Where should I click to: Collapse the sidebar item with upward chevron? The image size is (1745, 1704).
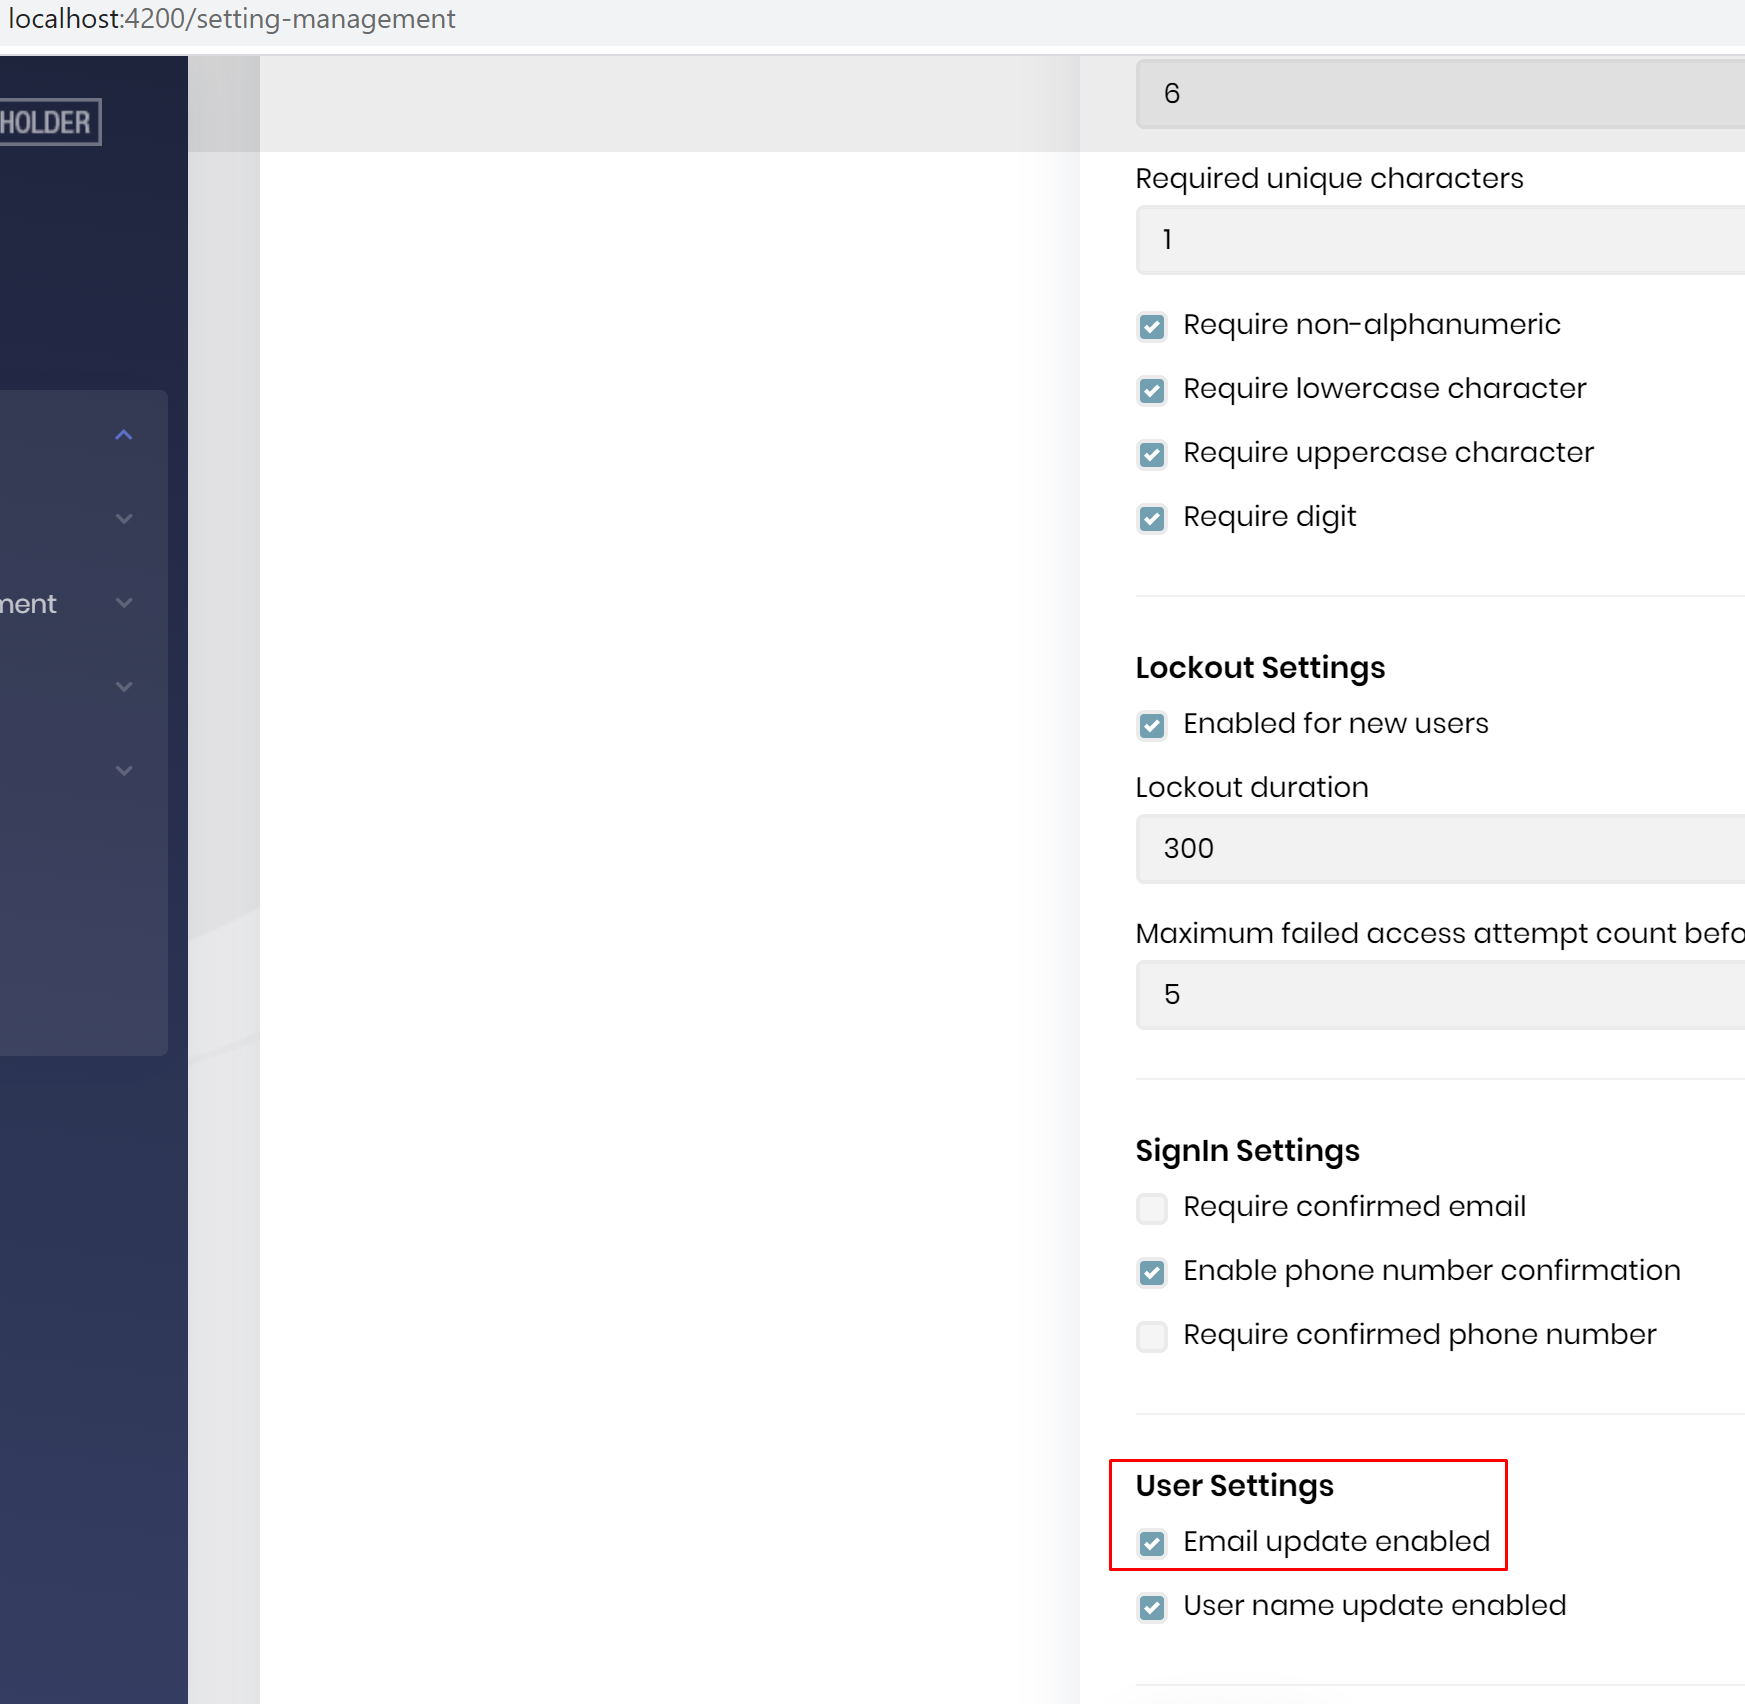pos(124,435)
